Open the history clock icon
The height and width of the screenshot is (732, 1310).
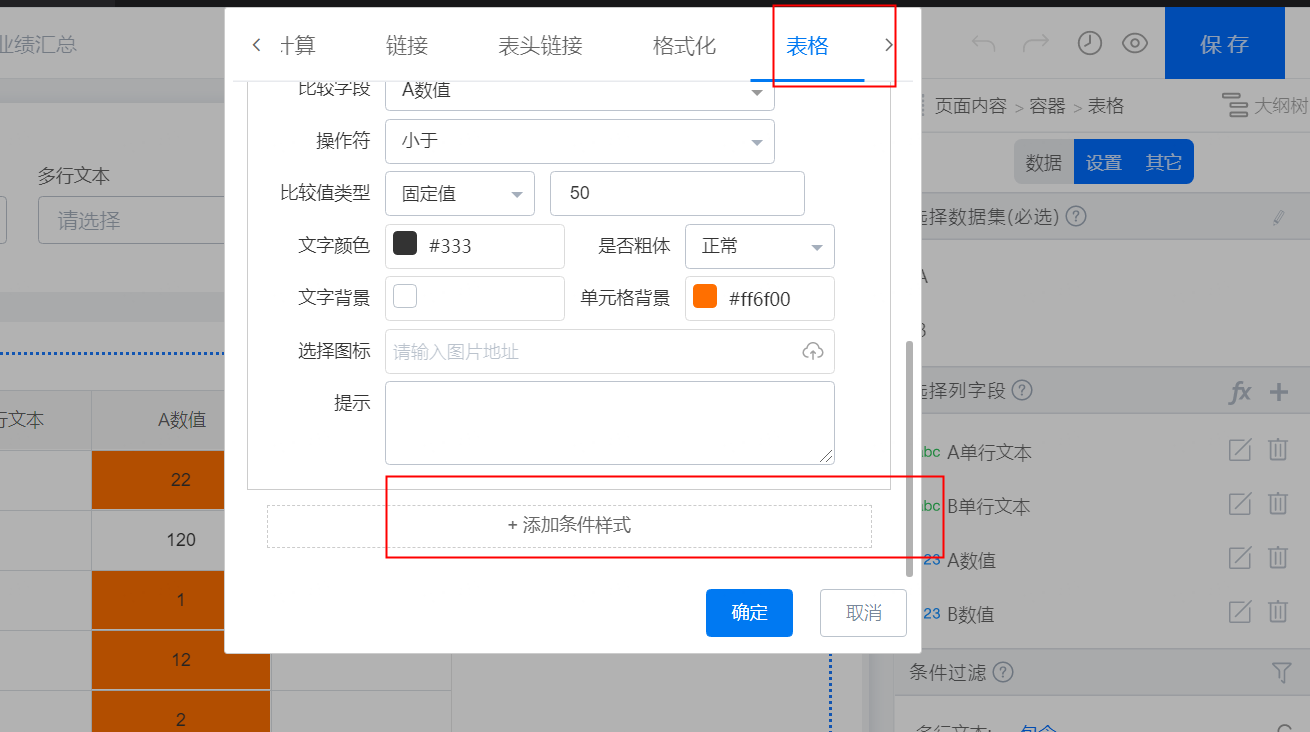1089,43
